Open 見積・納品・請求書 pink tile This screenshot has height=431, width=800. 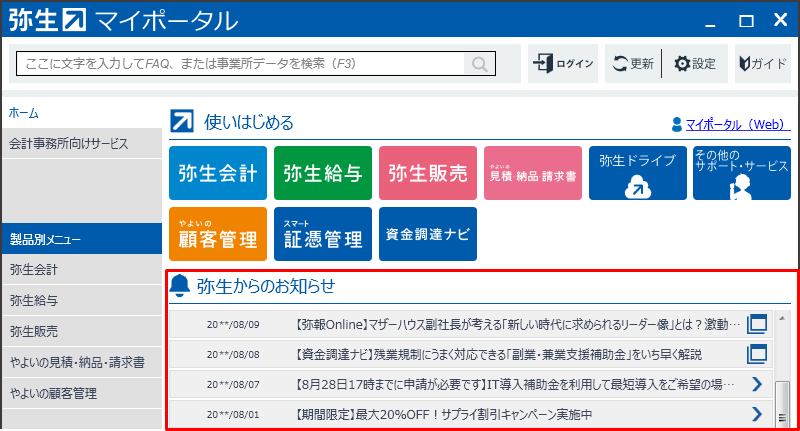[533, 173]
